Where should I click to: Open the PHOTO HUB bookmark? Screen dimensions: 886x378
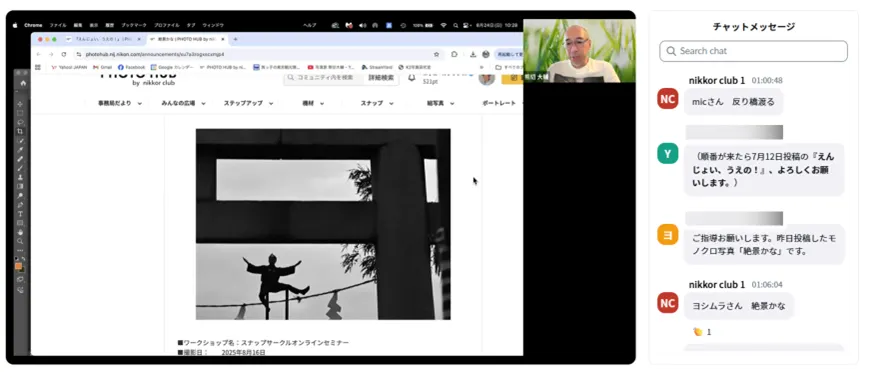coord(223,67)
